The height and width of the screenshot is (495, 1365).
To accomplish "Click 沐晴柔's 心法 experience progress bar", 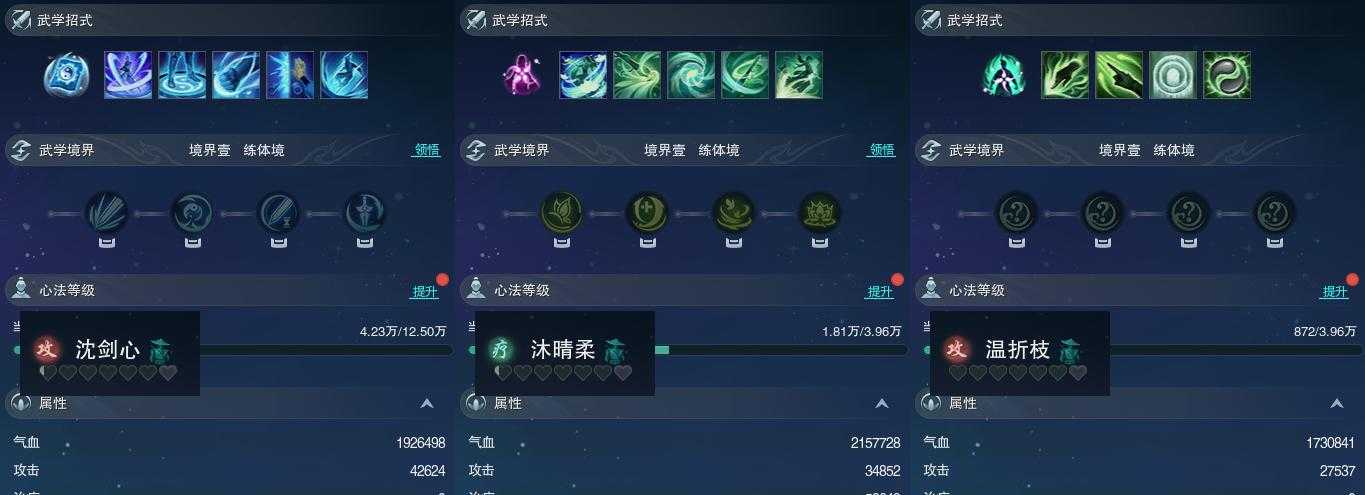I will coord(688,350).
